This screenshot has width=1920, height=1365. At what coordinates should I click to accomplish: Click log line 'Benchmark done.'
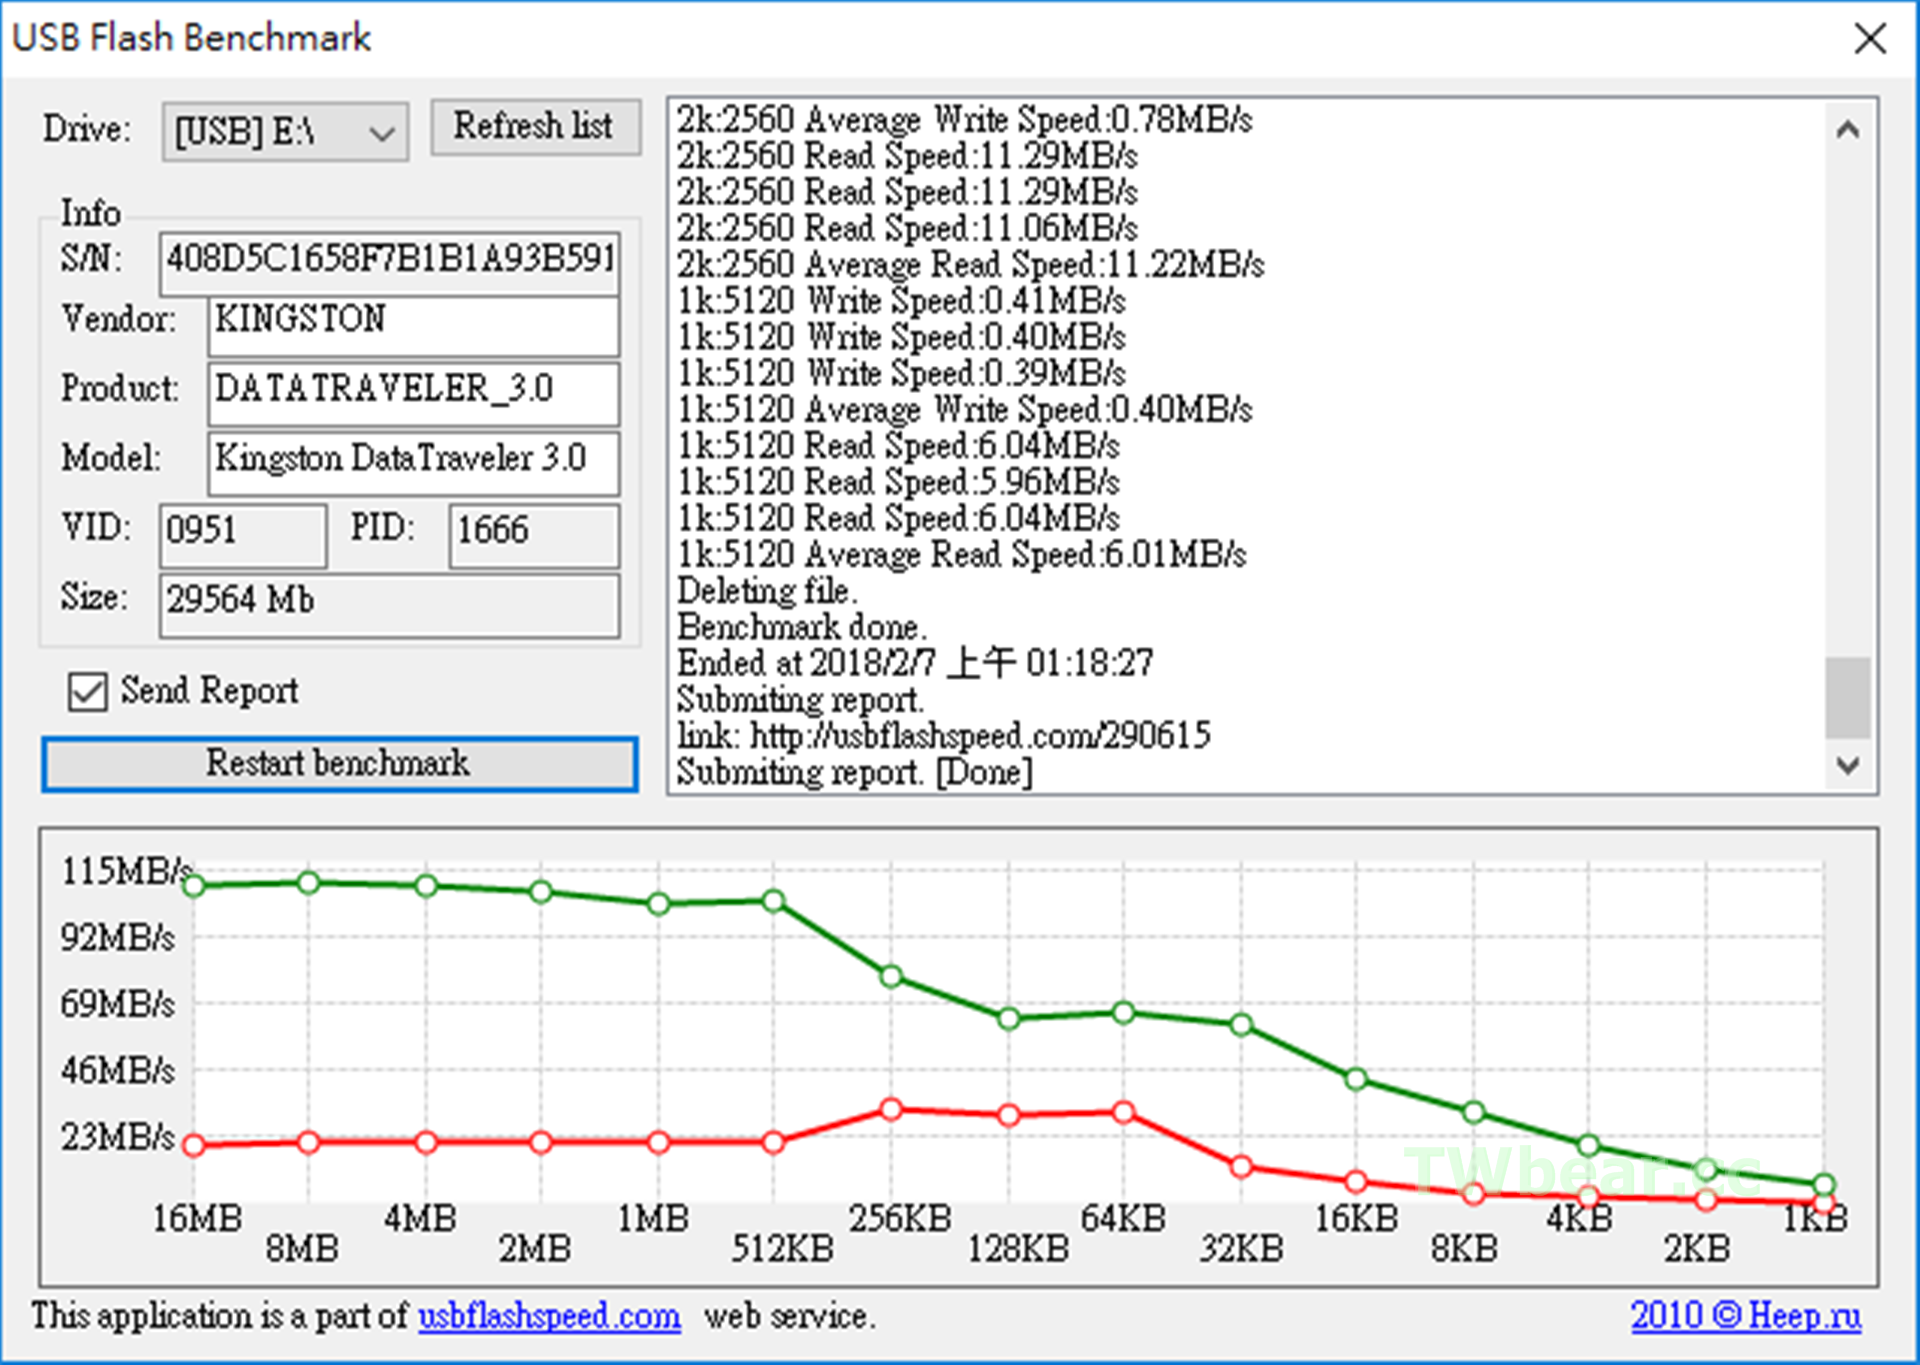tap(802, 627)
